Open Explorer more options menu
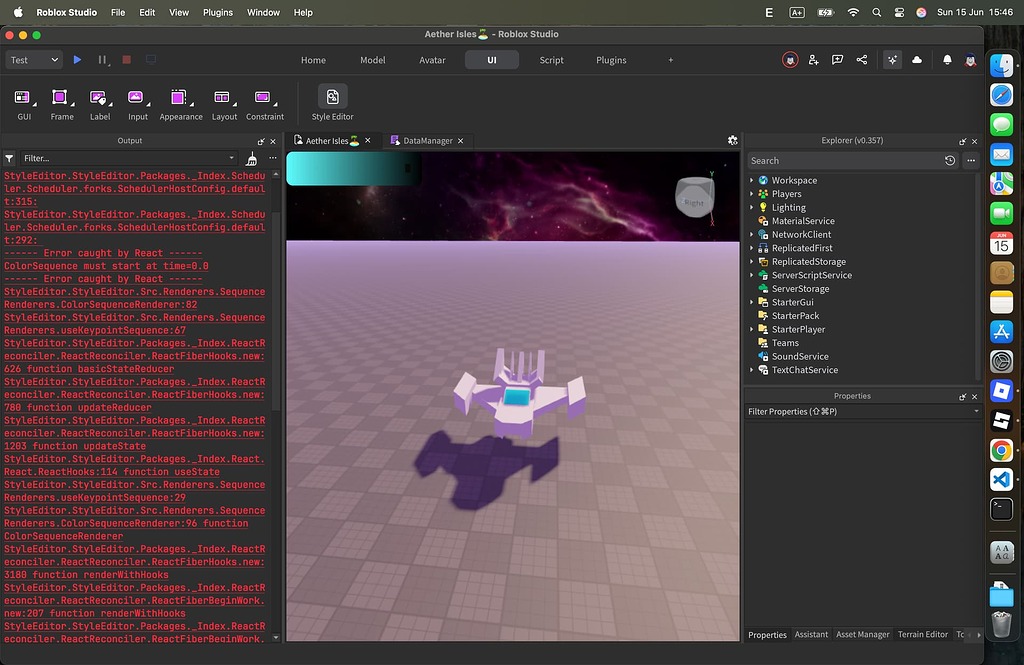Viewport: 1024px width, 665px height. coord(971,161)
